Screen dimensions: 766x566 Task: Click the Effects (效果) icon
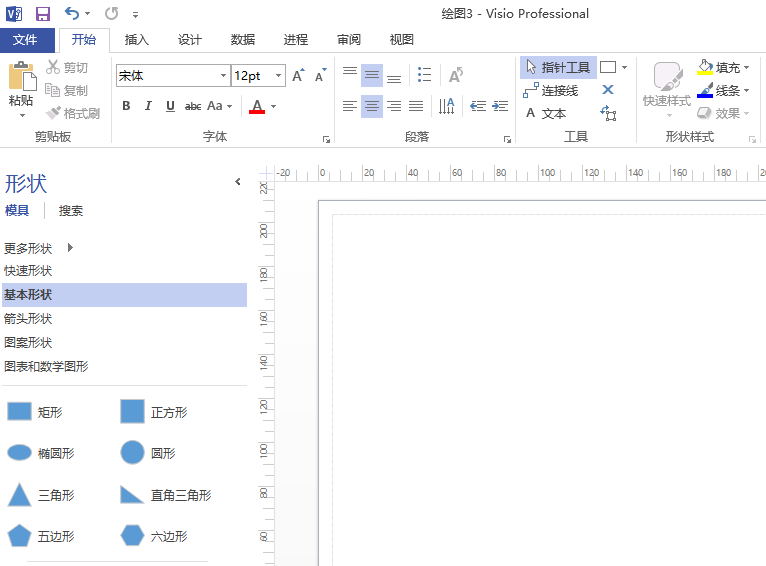pyautogui.click(x=704, y=113)
